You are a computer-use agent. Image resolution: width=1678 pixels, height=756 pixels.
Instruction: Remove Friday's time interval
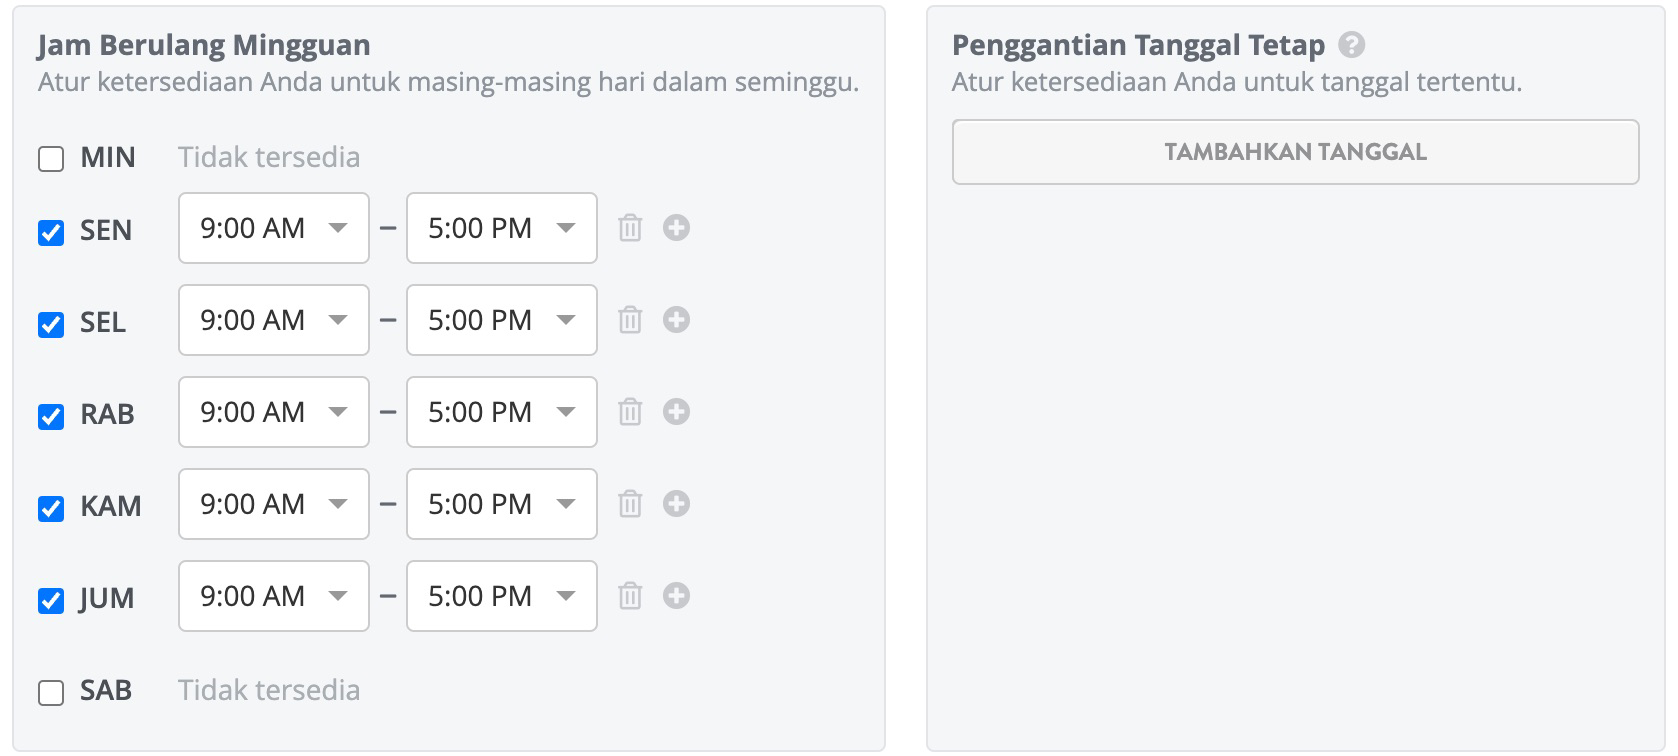[629, 596]
